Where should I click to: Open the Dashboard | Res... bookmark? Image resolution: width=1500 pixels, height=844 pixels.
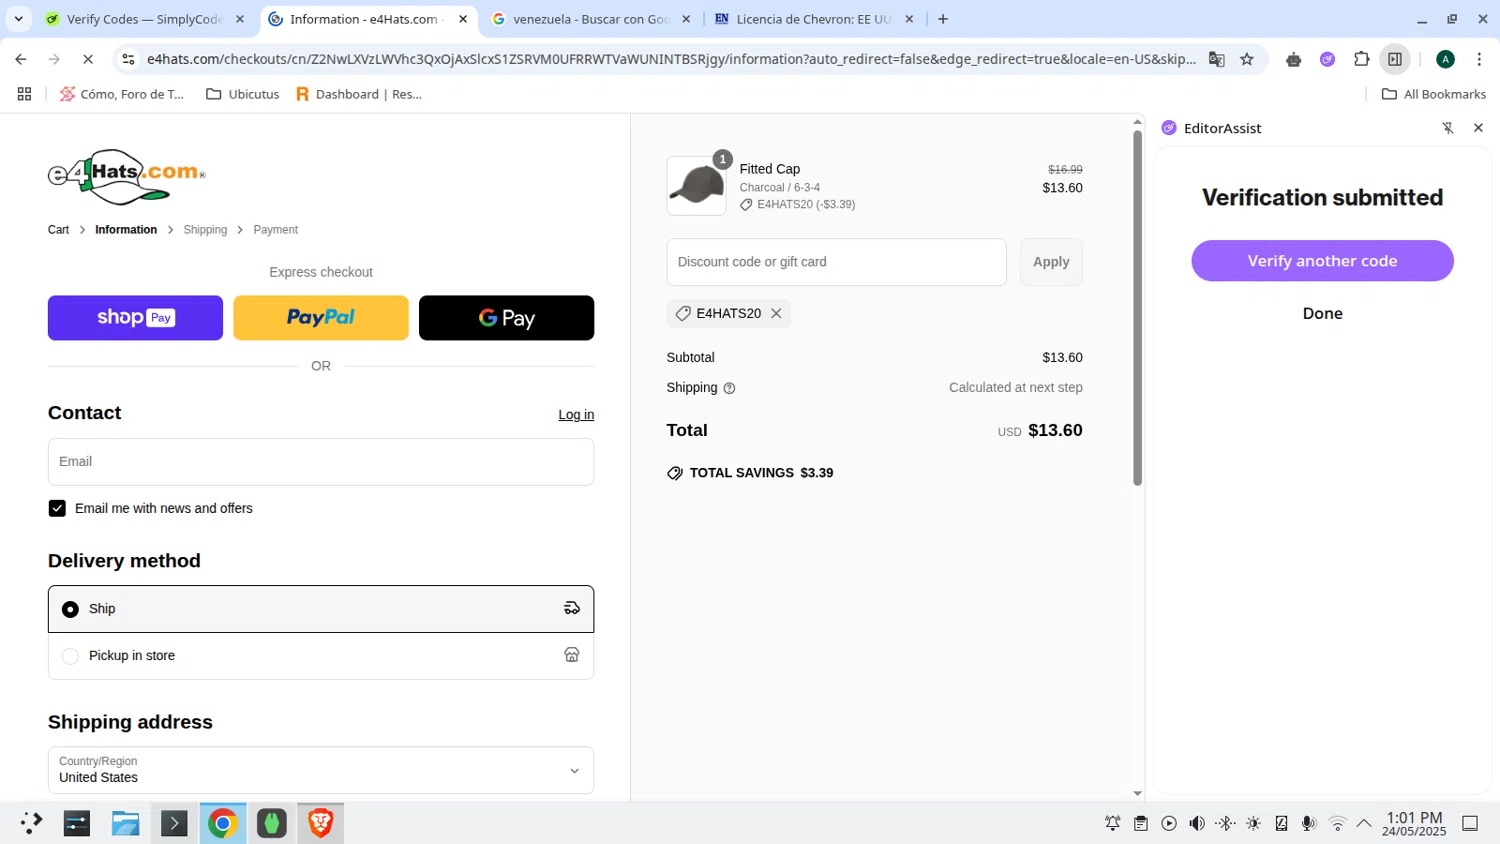click(358, 94)
